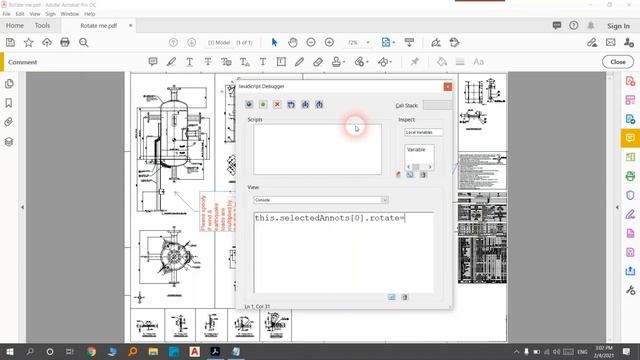The width and height of the screenshot is (640, 360).
Task: Open Page Thumbnails panel in left sidebar
Action: click(9, 84)
